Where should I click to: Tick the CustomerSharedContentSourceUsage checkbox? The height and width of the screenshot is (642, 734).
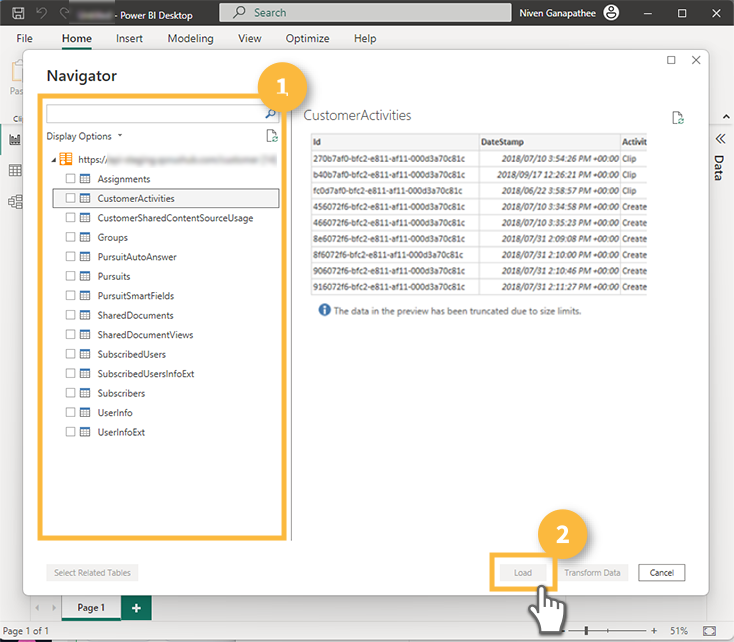(70, 217)
